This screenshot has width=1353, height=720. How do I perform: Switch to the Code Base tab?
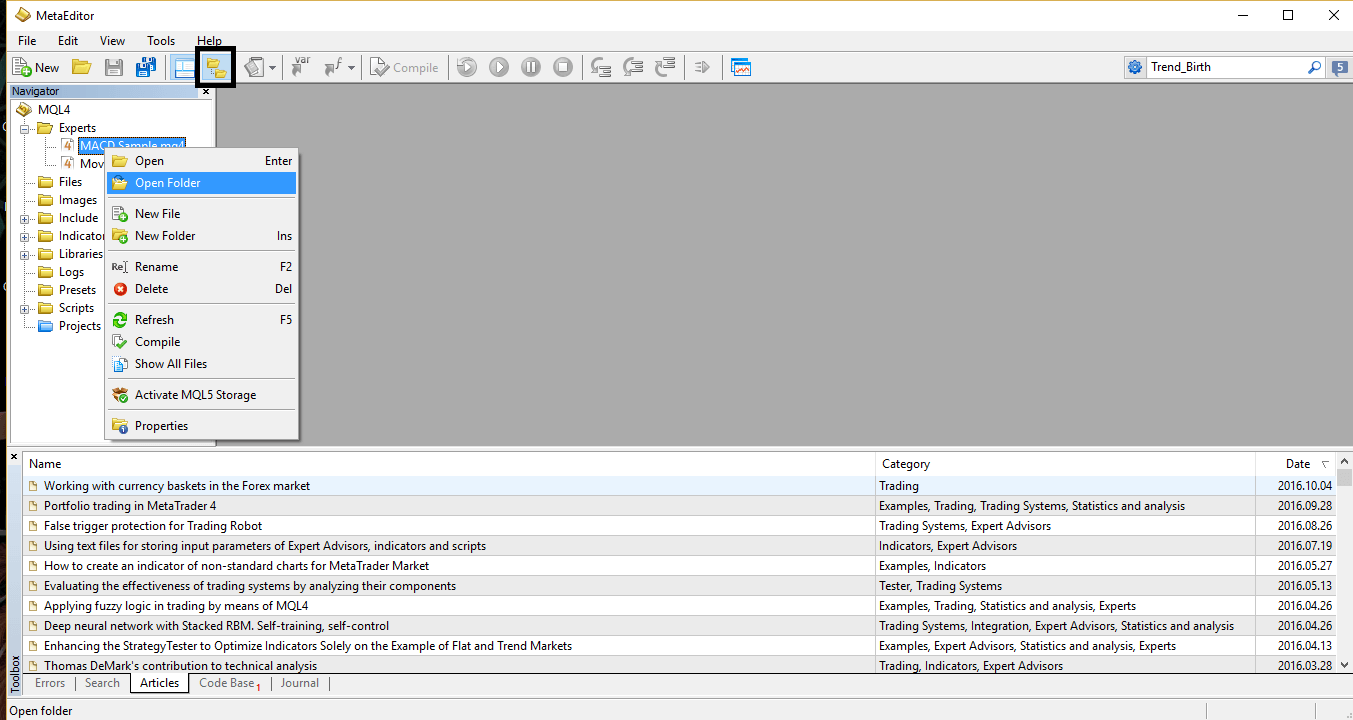[228, 683]
